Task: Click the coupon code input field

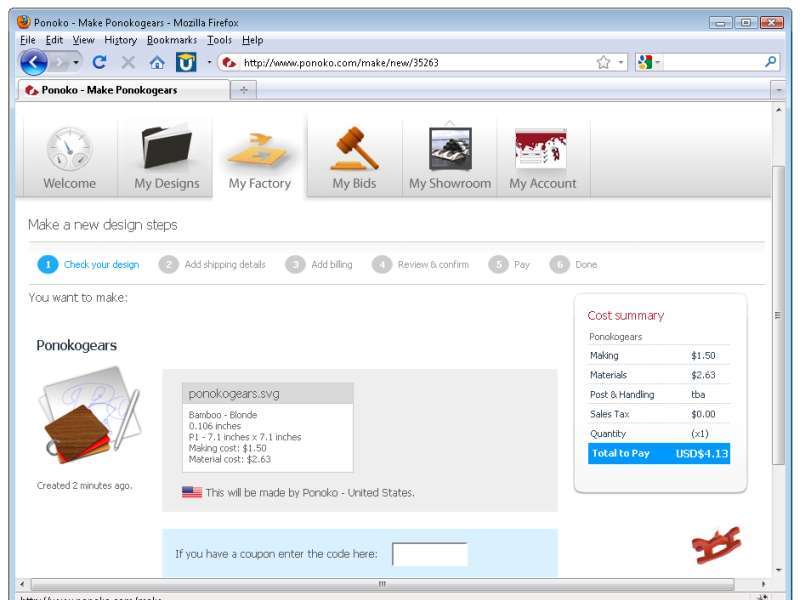Action: (x=430, y=554)
